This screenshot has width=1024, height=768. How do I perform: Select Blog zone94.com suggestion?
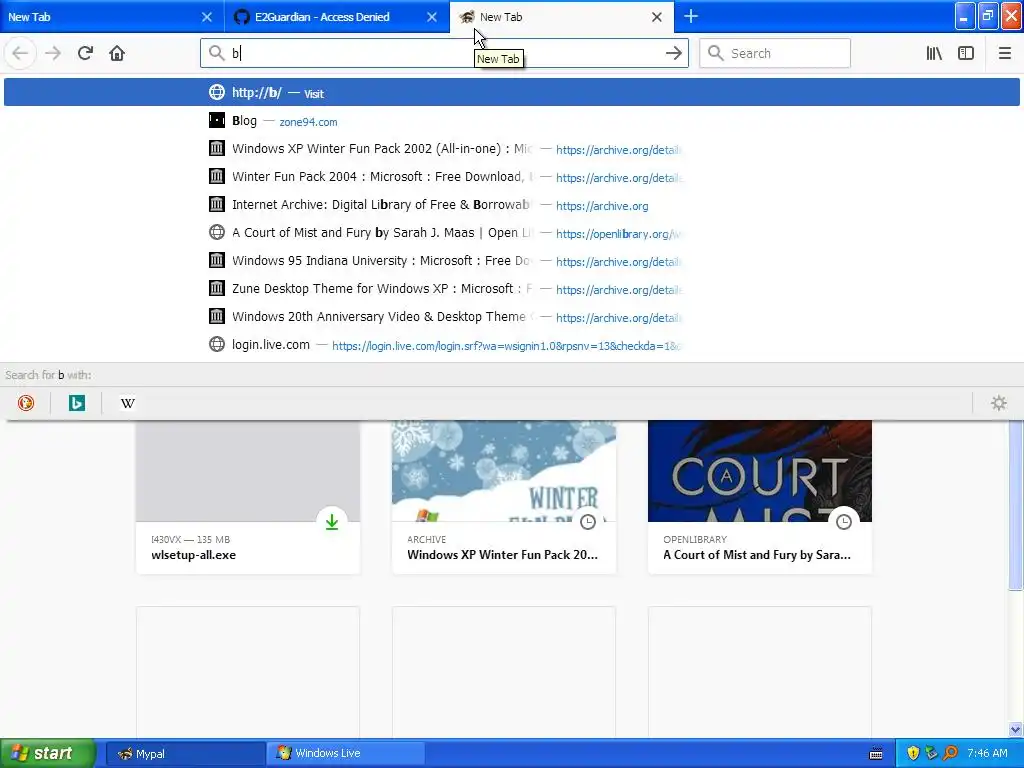click(x=511, y=121)
